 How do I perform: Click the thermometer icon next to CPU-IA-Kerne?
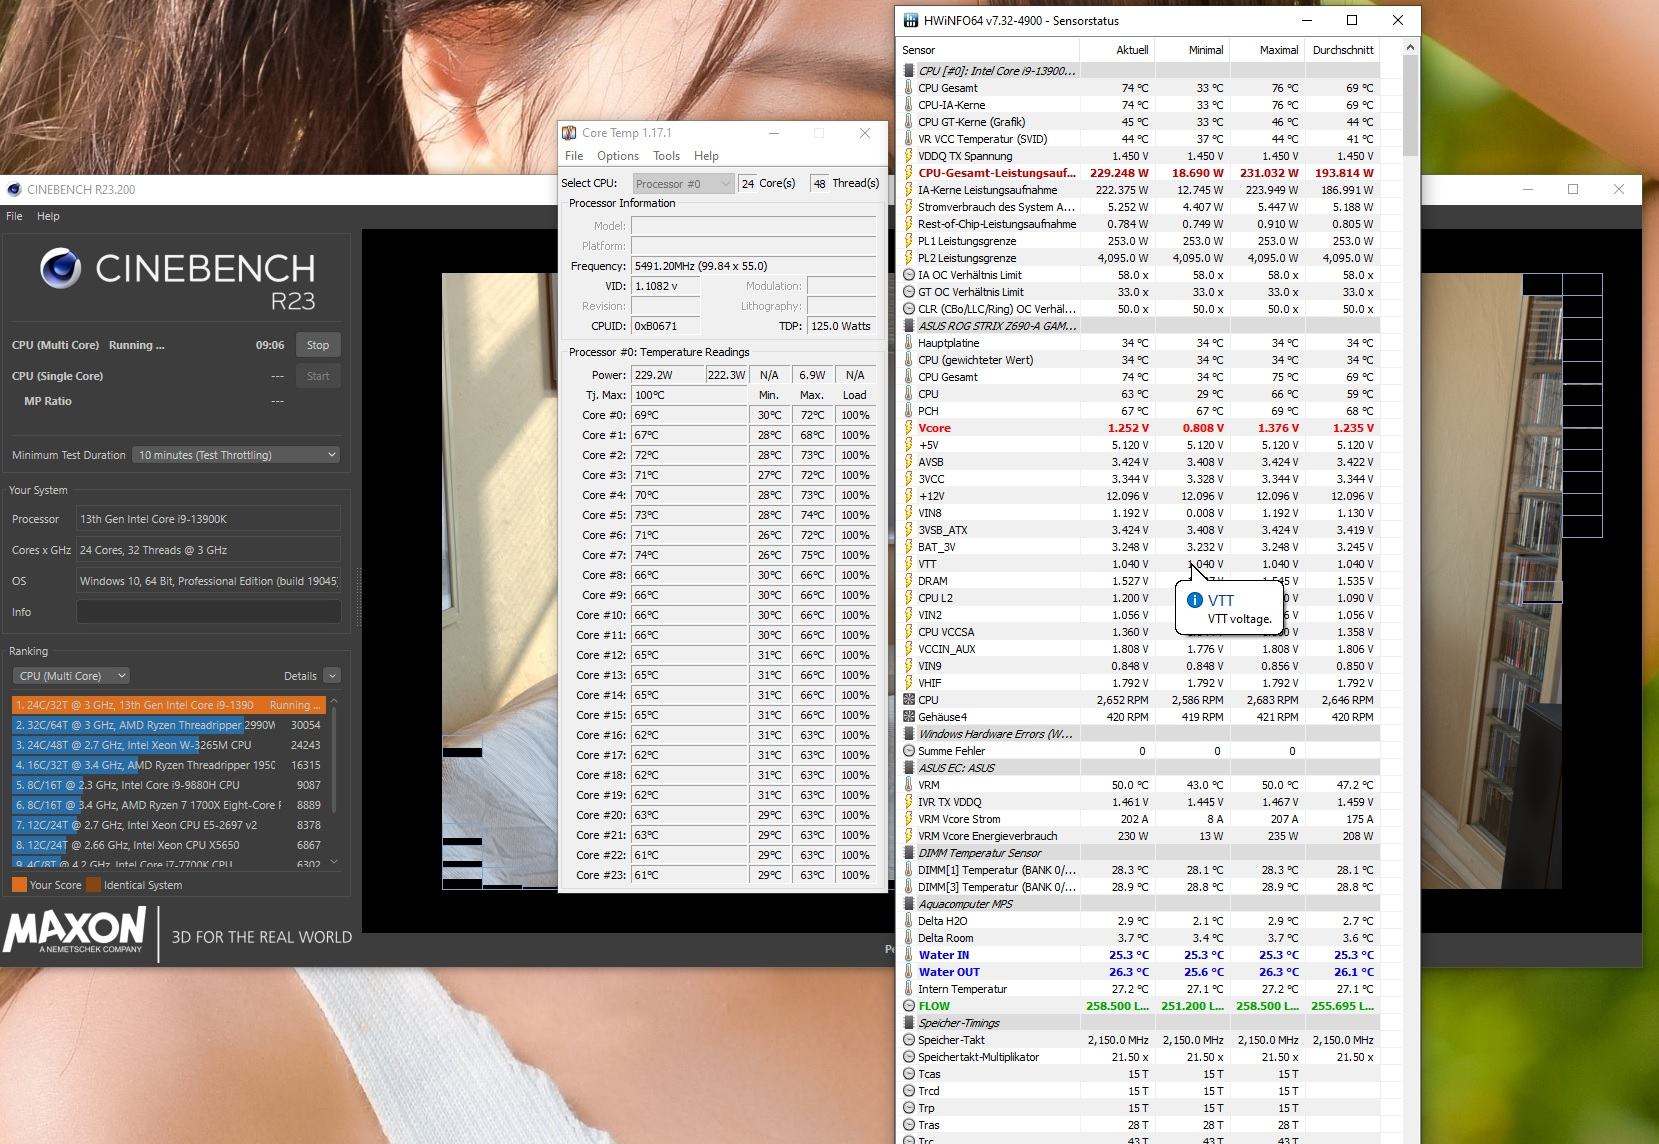click(909, 105)
